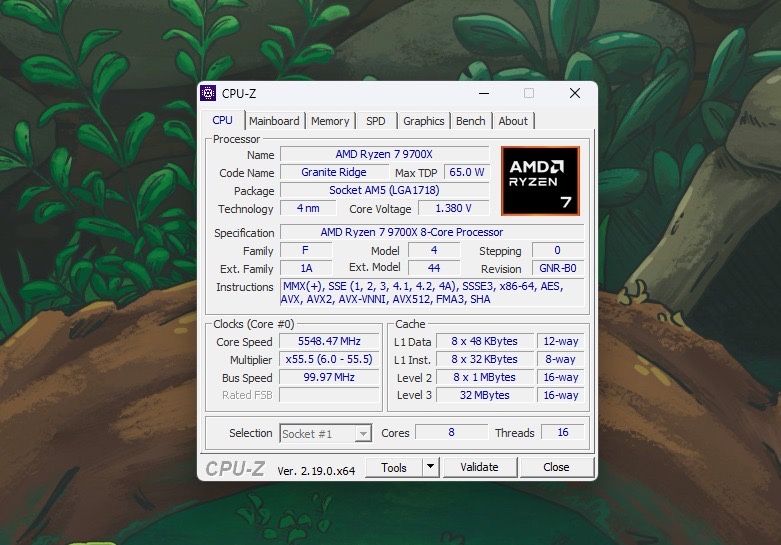Close the CPU-Z window with X
The height and width of the screenshot is (545, 781).
click(x=575, y=93)
